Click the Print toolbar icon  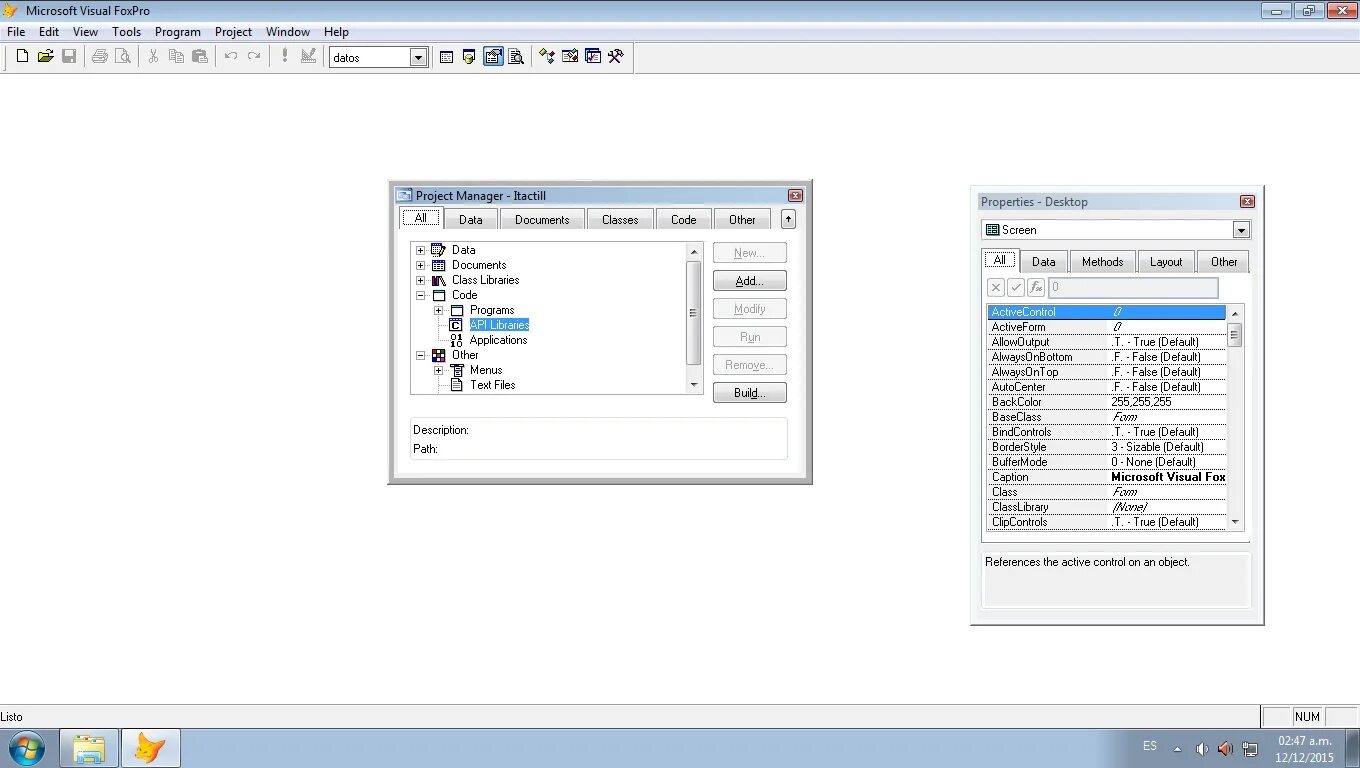pos(99,57)
